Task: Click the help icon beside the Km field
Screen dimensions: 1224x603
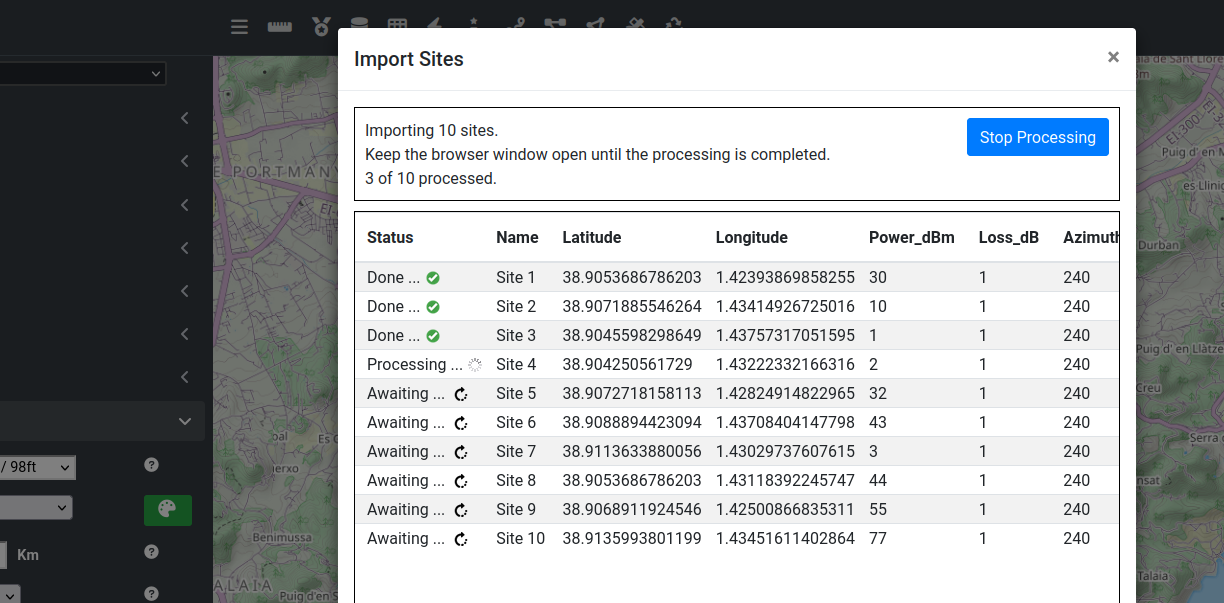Action: pos(152,552)
